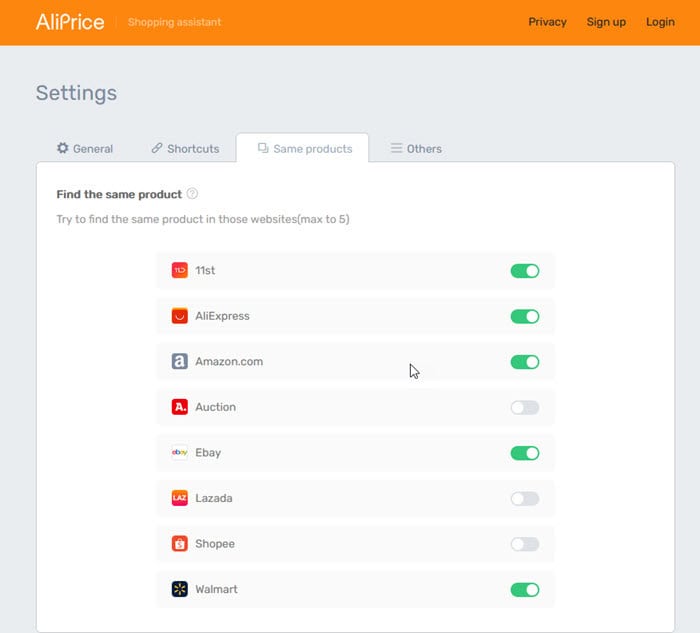Click the Amazon.com logo icon
The width and height of the screenshot is (700, 633).
179,361
